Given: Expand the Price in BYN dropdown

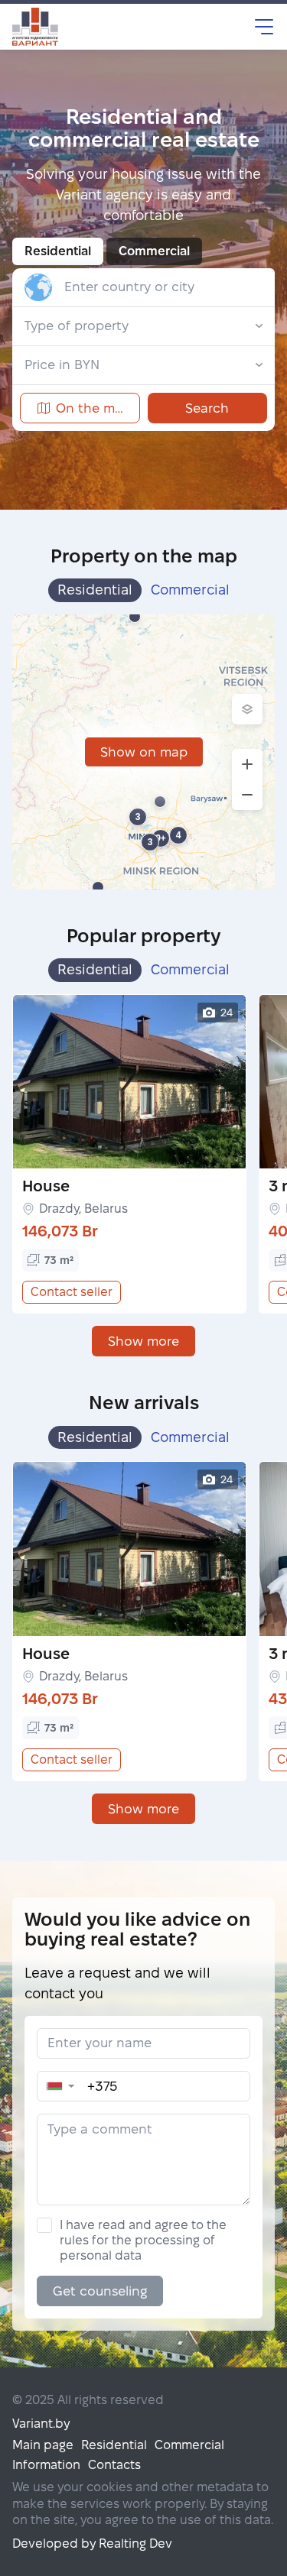Looking at the screenshot, I should coord(143,365).
